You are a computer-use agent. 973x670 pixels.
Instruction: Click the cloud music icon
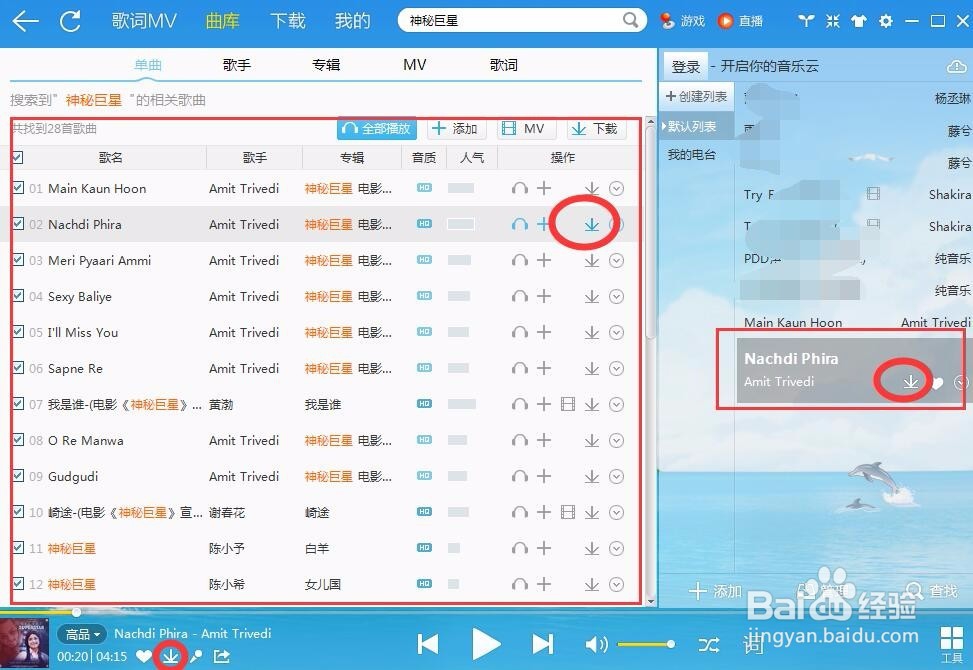(956, 66)
